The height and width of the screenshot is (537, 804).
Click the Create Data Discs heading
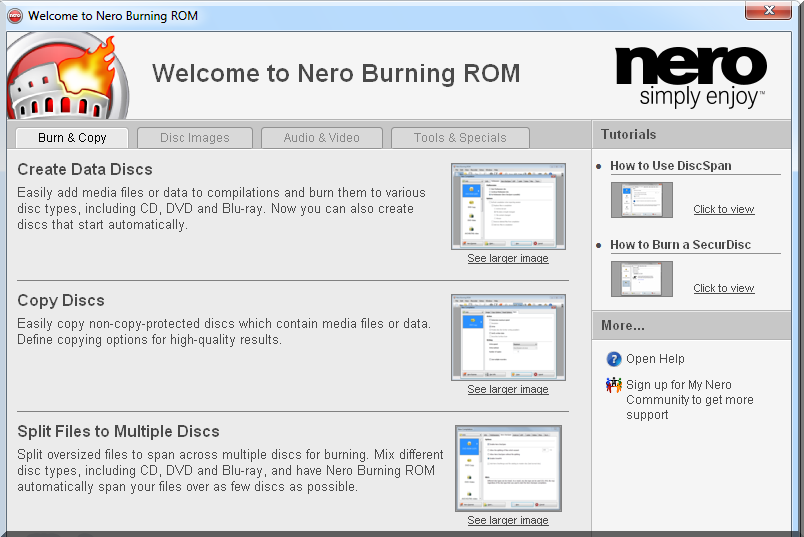85,169
